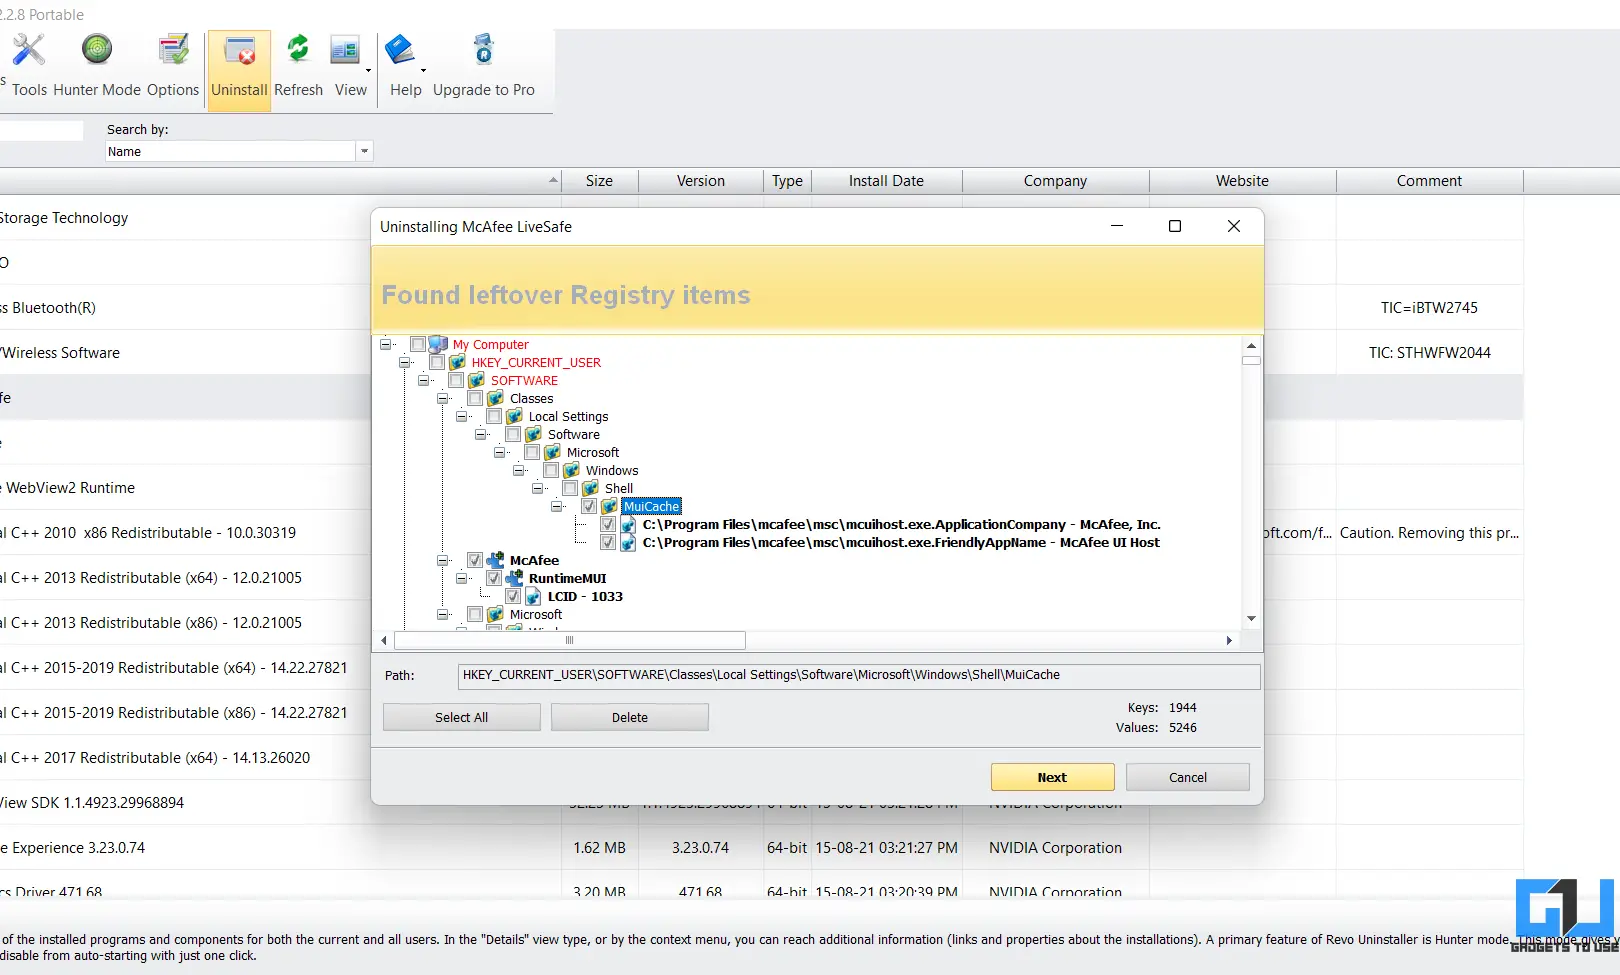The width and height of the screenshot is (1620, 975).
Task: Click icon of mcuihost.exe.ApplicationCompany value
Action: 628,524
